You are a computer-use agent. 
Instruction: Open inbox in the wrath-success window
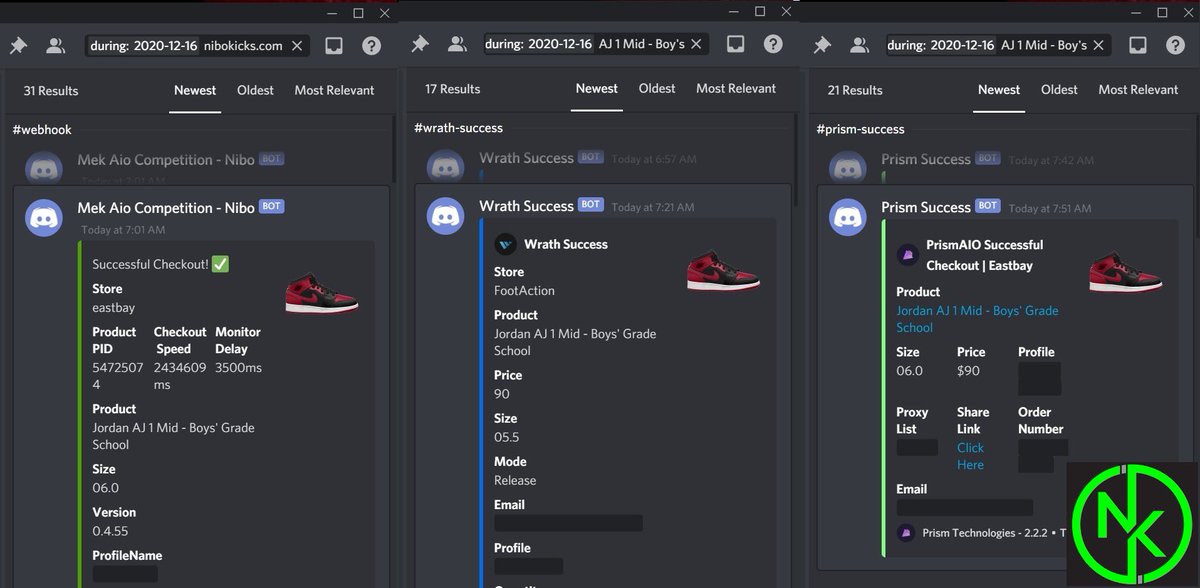click(735, 44)
